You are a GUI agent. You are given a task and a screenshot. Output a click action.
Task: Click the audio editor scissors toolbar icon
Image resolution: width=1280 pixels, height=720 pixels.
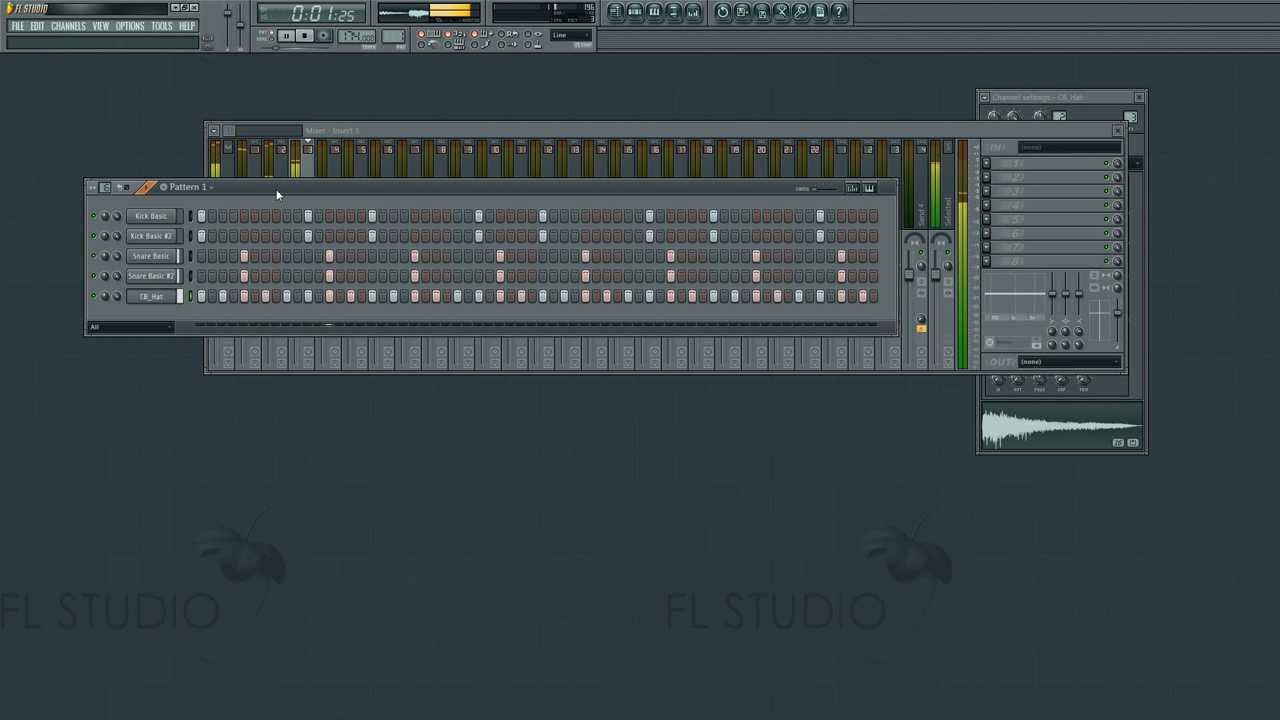coord(781,12)
